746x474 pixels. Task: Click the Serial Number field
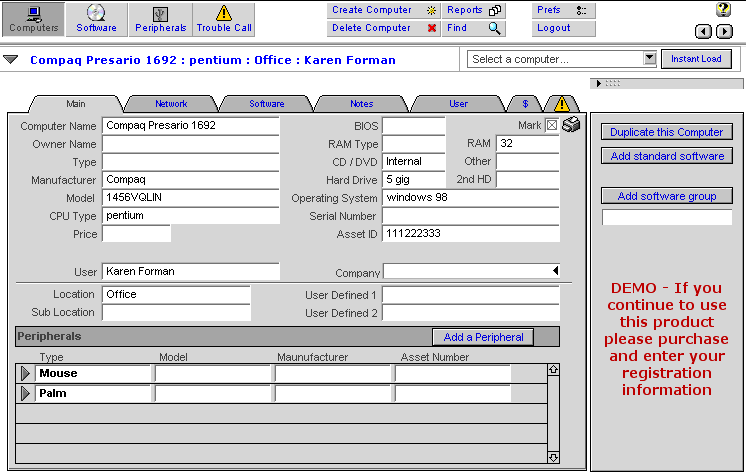[x=471, y=216]
